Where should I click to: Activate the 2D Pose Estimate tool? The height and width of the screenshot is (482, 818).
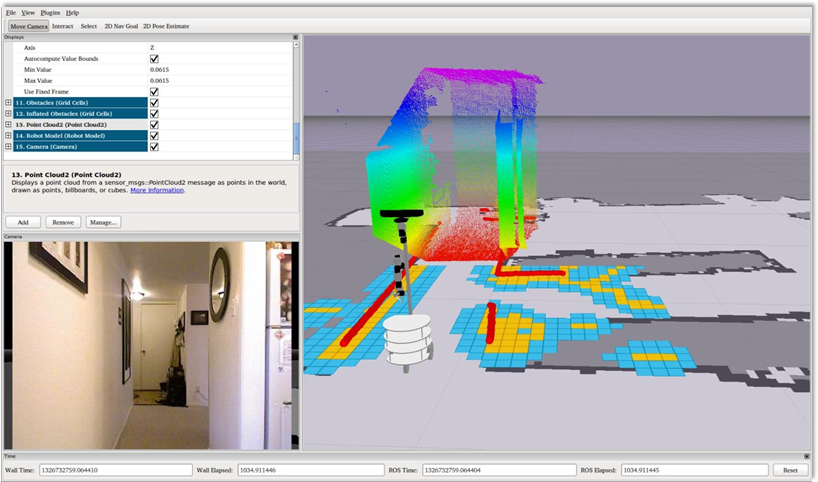click(x=166, y=26)
